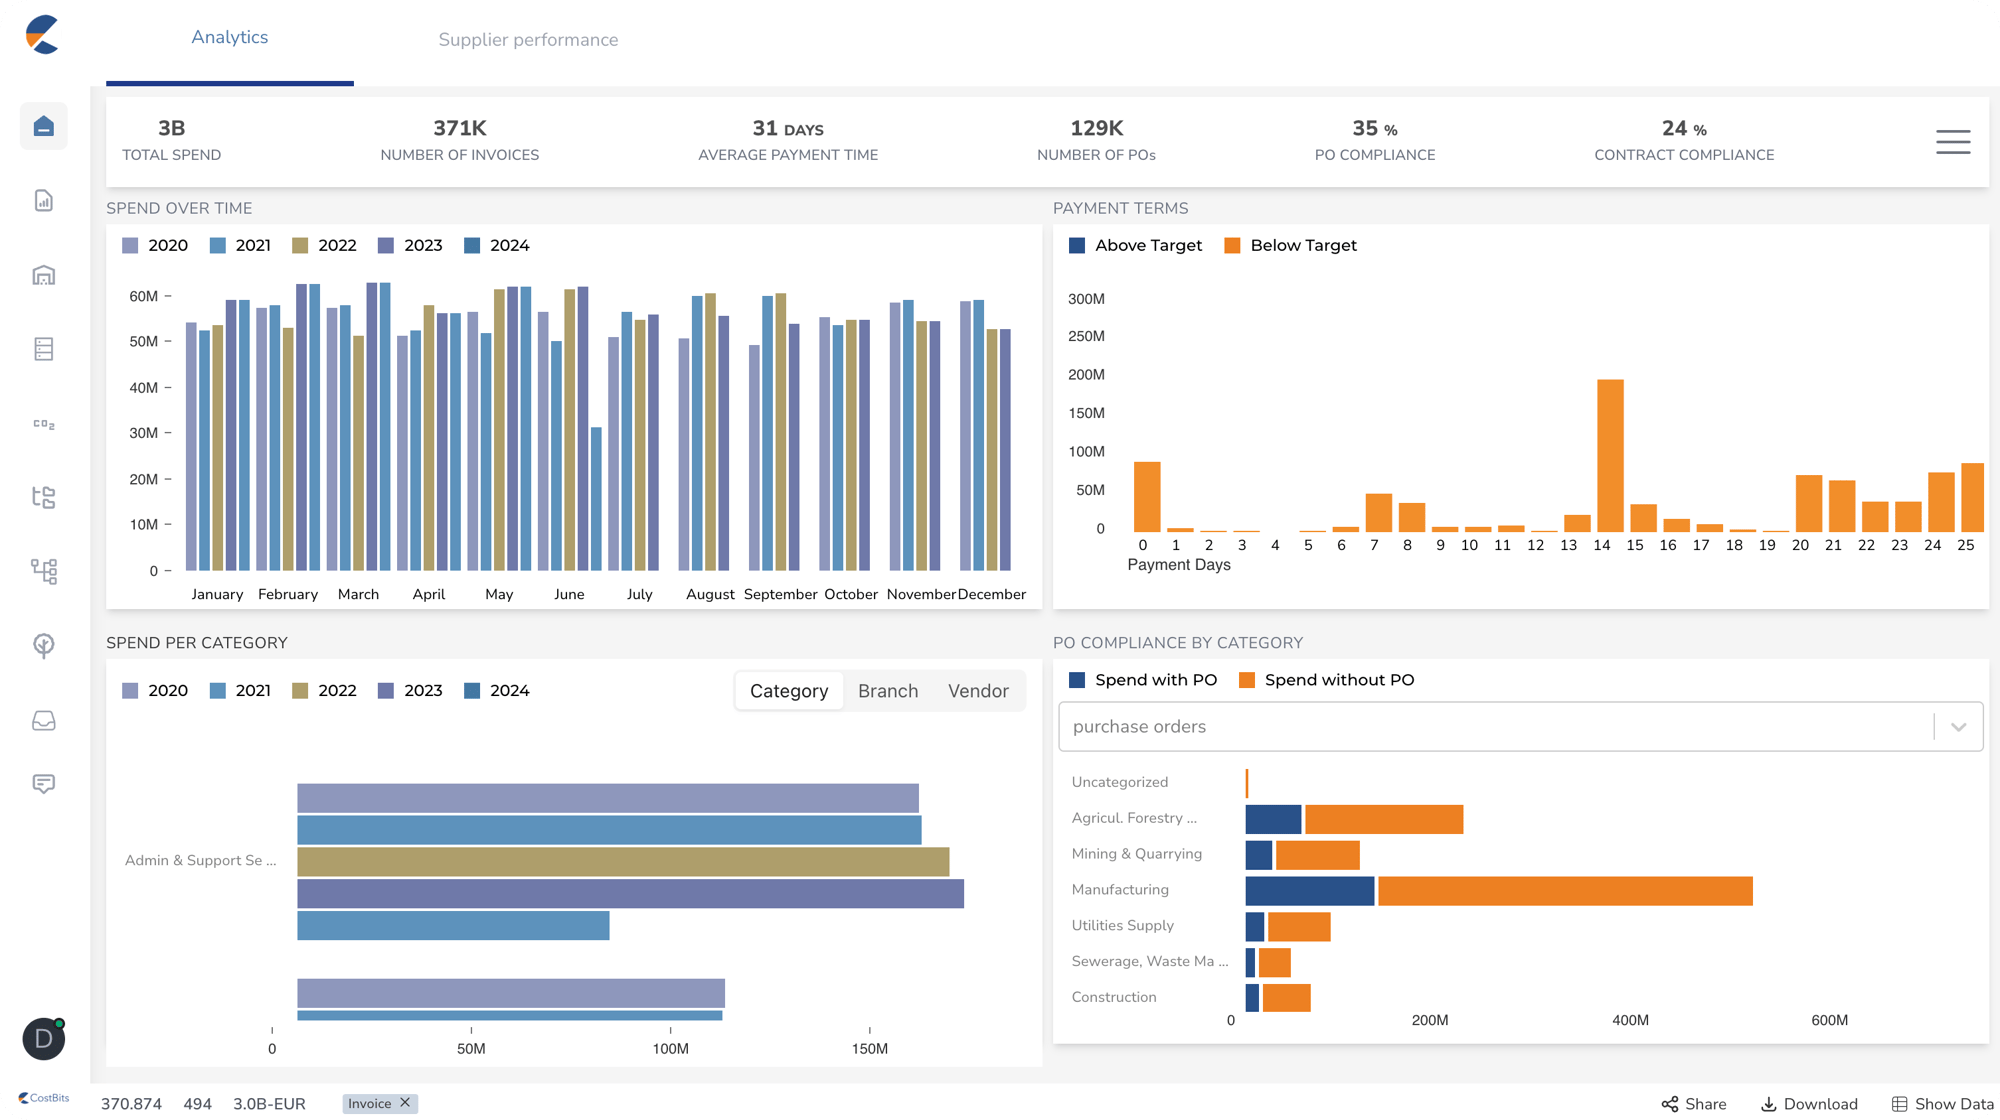This screenshot has width=2000, height=1120.
Task: Open the home dashboard sidebar icon
Action: click(x=44, y=126)
